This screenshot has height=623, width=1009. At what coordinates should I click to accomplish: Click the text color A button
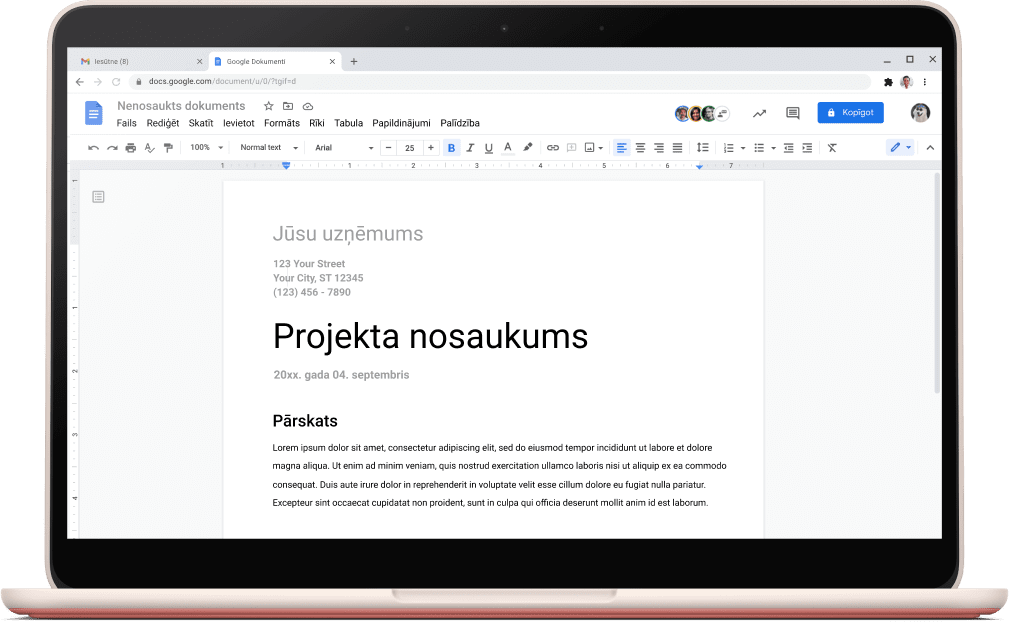[508, 148]
